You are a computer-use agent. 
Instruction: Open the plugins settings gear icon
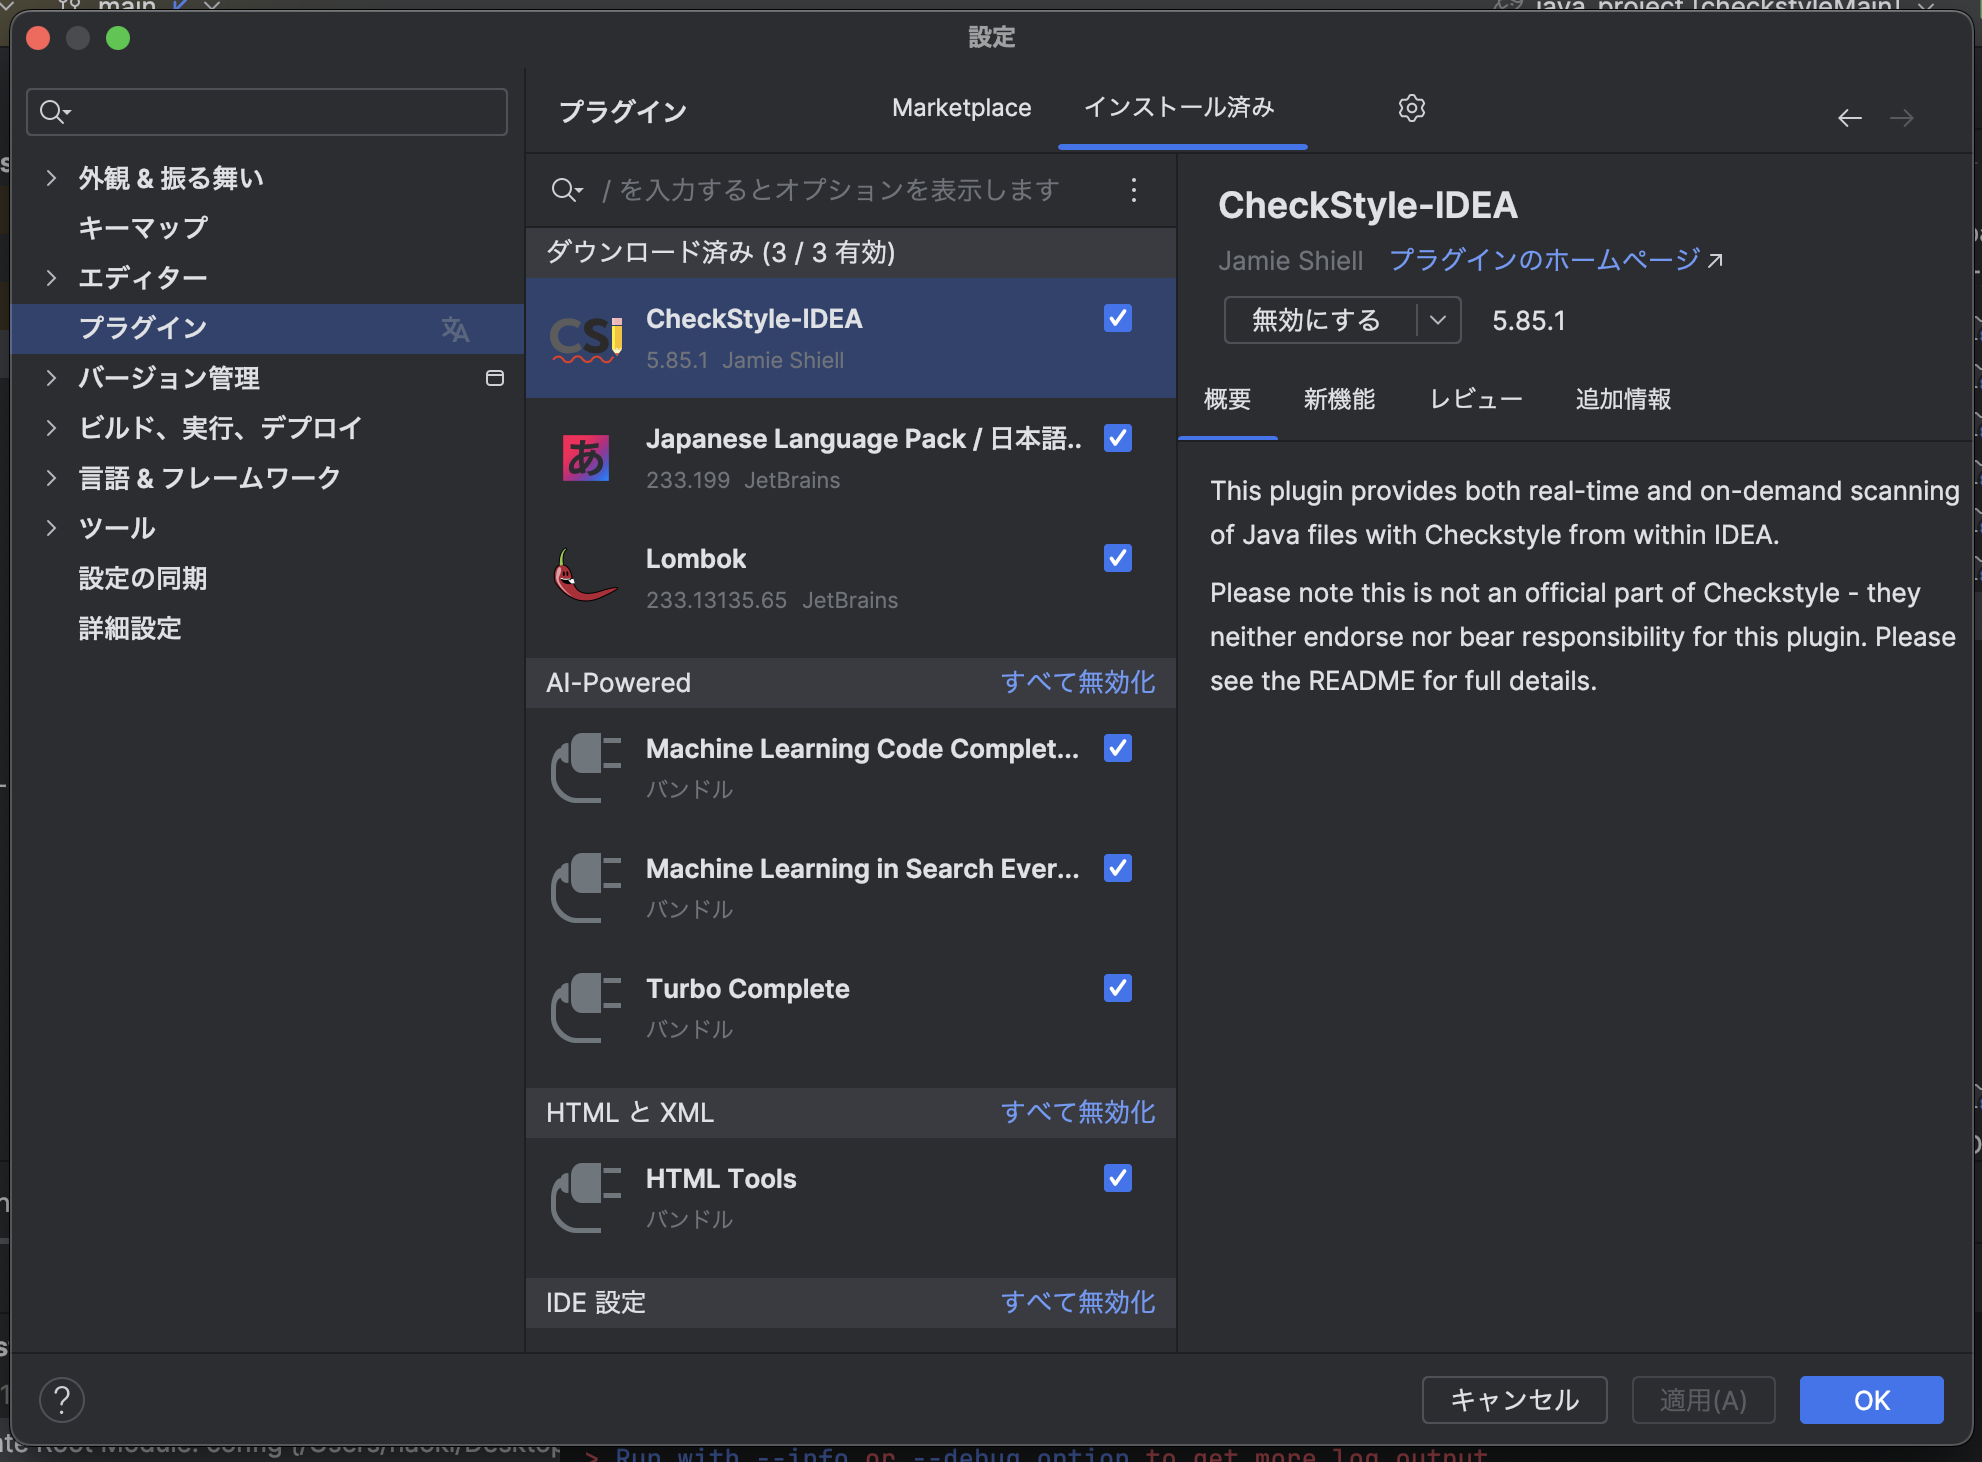click(x=1411, y=108)
